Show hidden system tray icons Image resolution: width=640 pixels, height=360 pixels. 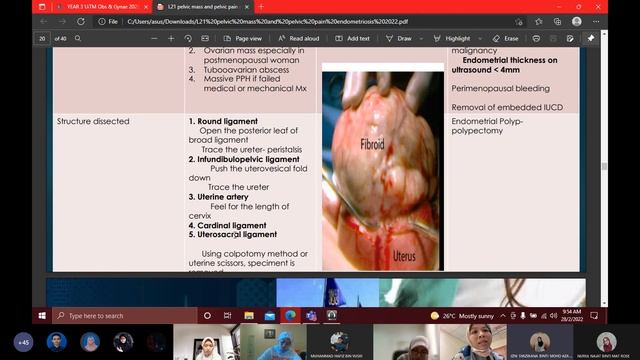pyautogui.click(x=503, y=316)
